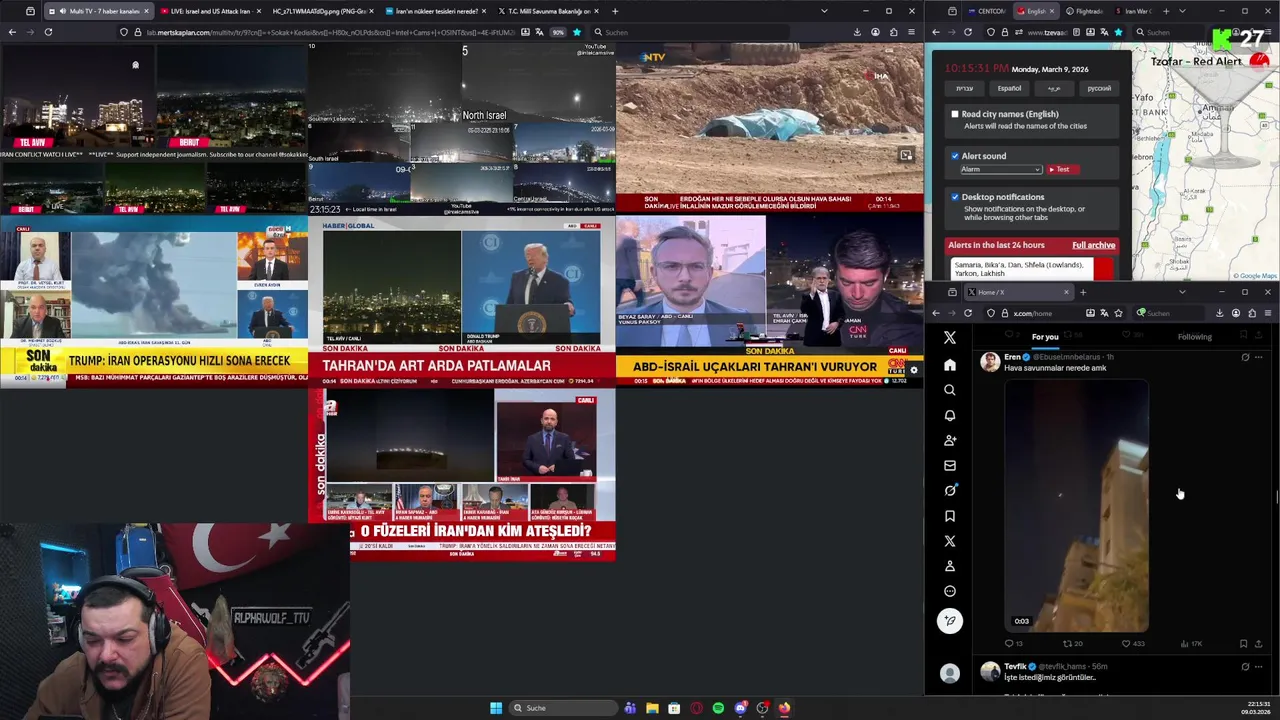Reload page in the Multi TV window
Image resolution: width=1280 pixels, height=720 pixels.
[48, 32]
